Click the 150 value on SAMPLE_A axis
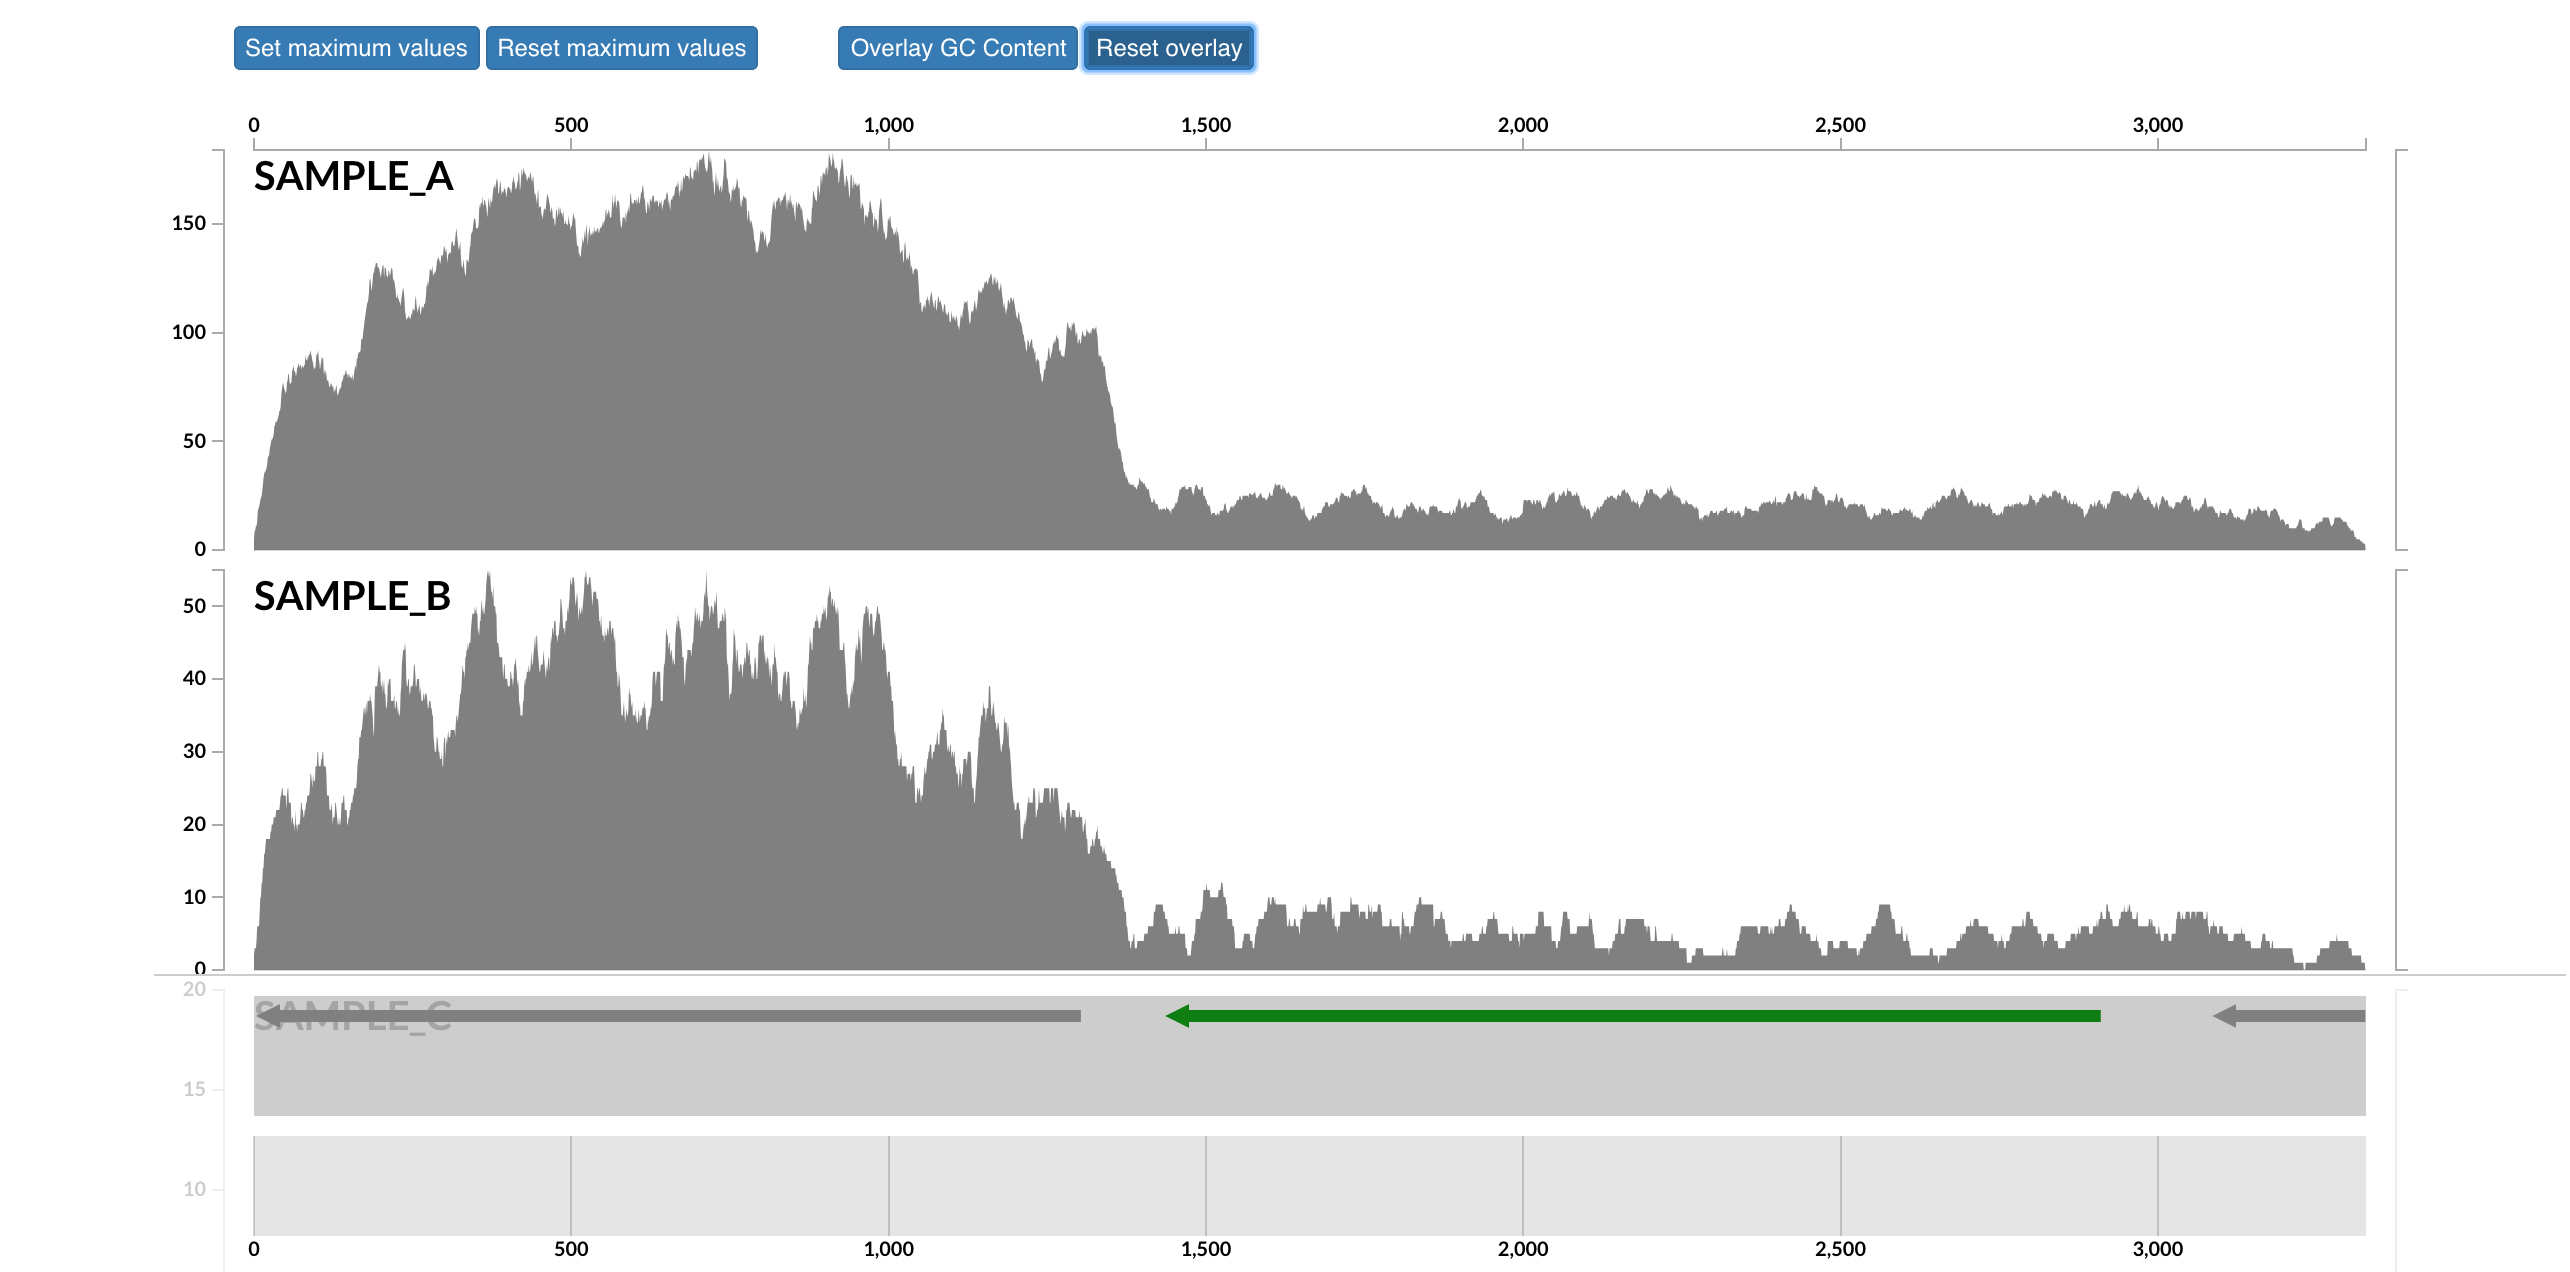 (x=188, y=223)
